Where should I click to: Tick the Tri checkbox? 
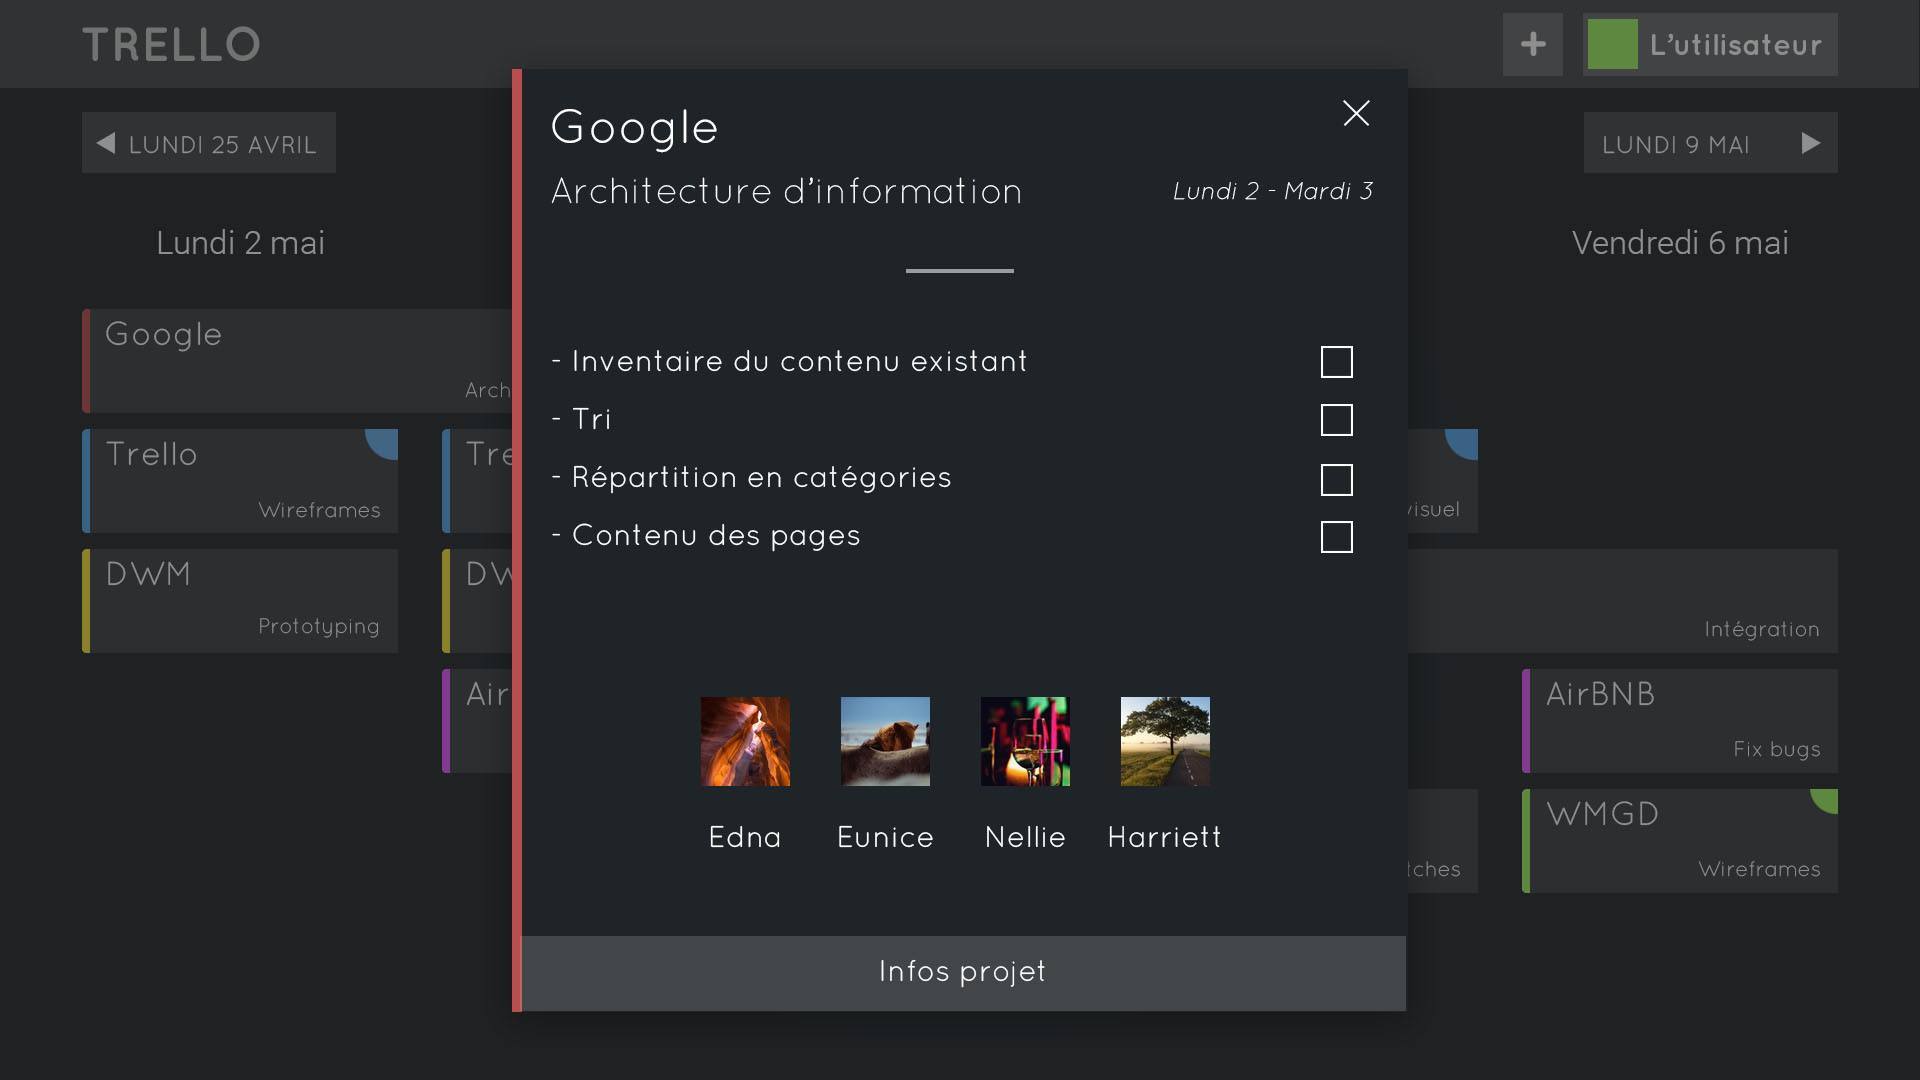point(1336,420)
